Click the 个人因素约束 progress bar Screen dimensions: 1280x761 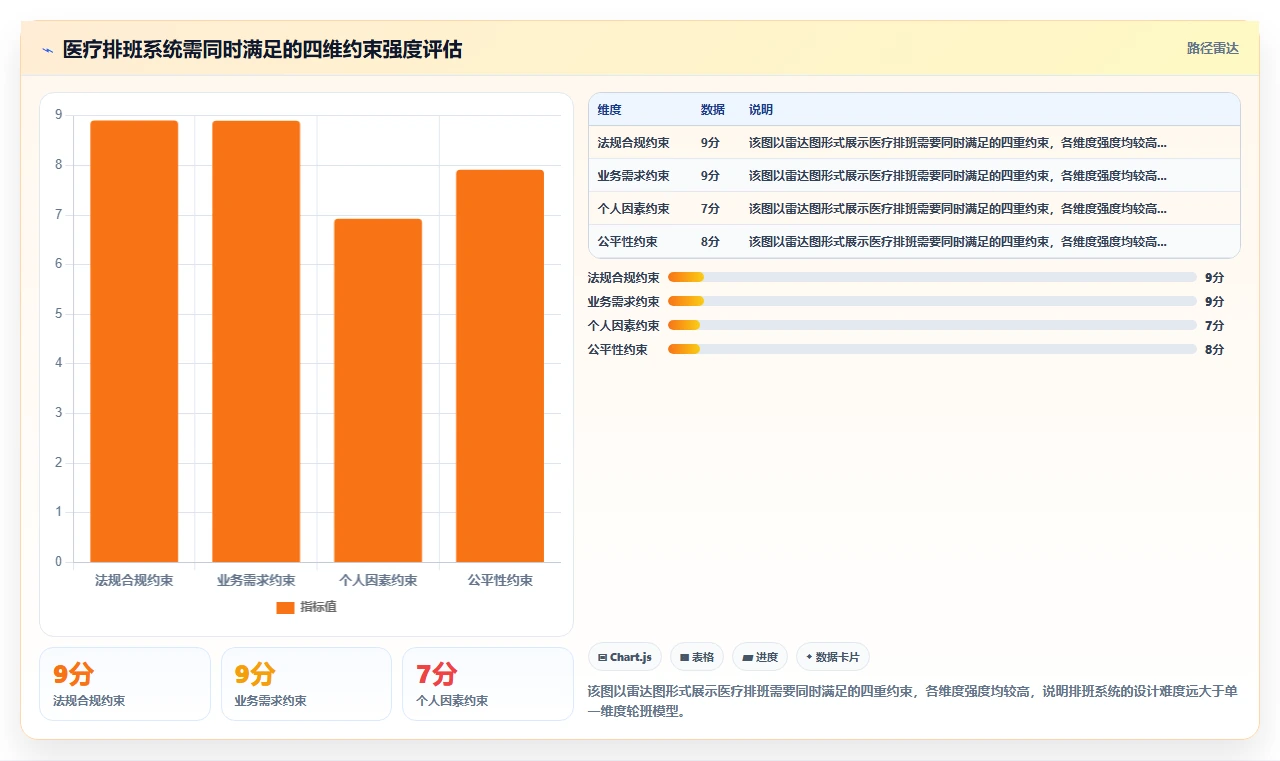point(932,325)
